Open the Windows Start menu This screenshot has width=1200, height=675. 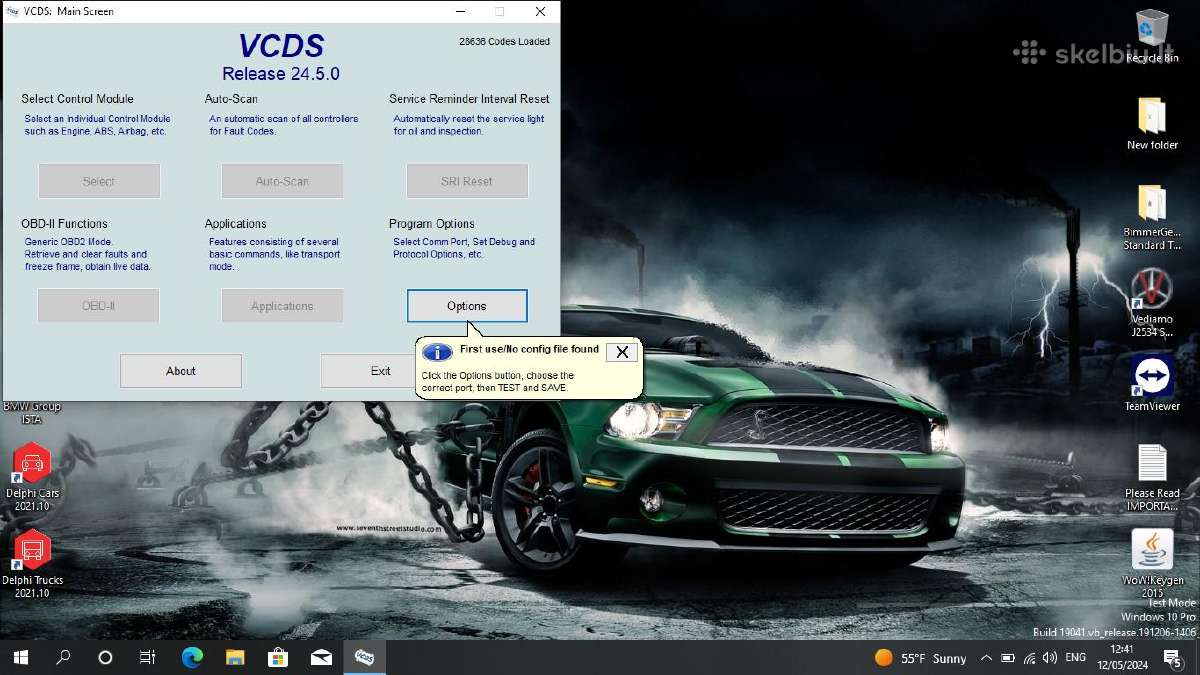(20, 657)
